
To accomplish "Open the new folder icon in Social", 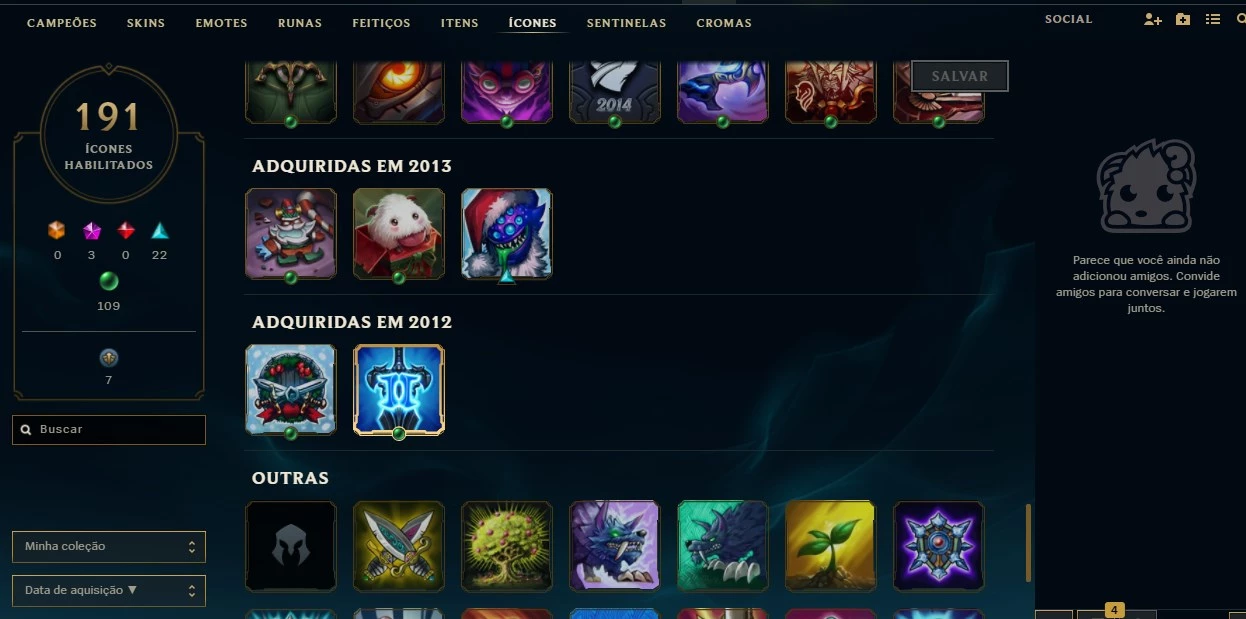I will pyautogui.click(x=1183, y=19).
